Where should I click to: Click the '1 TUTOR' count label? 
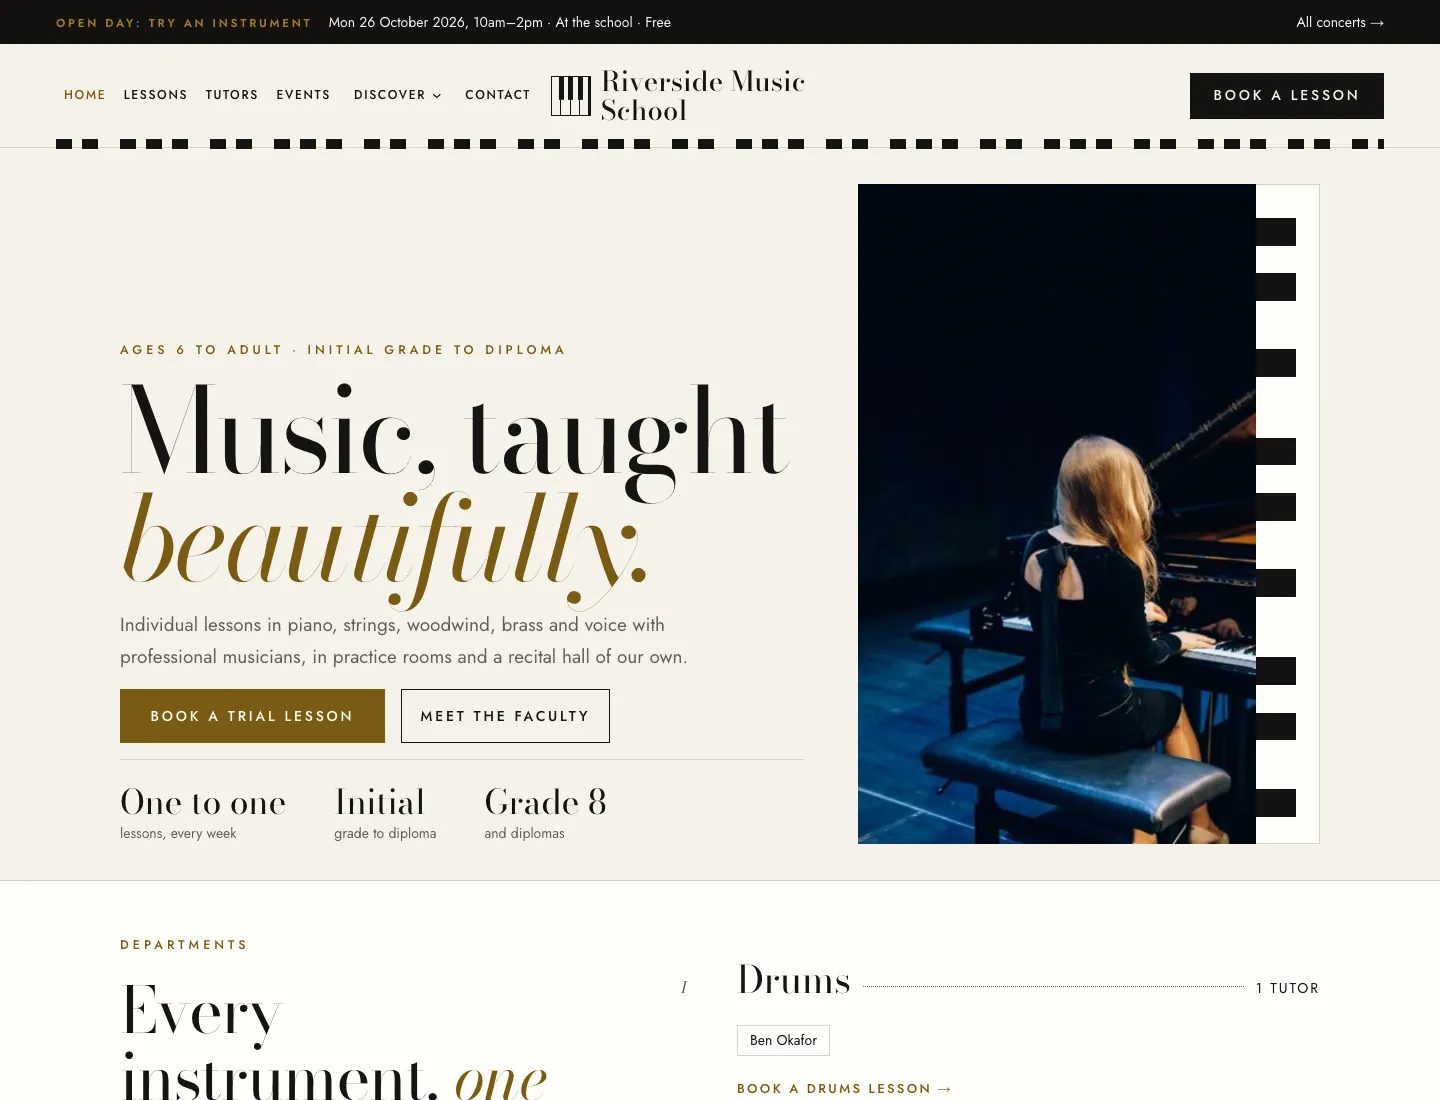pos(1288,988)
